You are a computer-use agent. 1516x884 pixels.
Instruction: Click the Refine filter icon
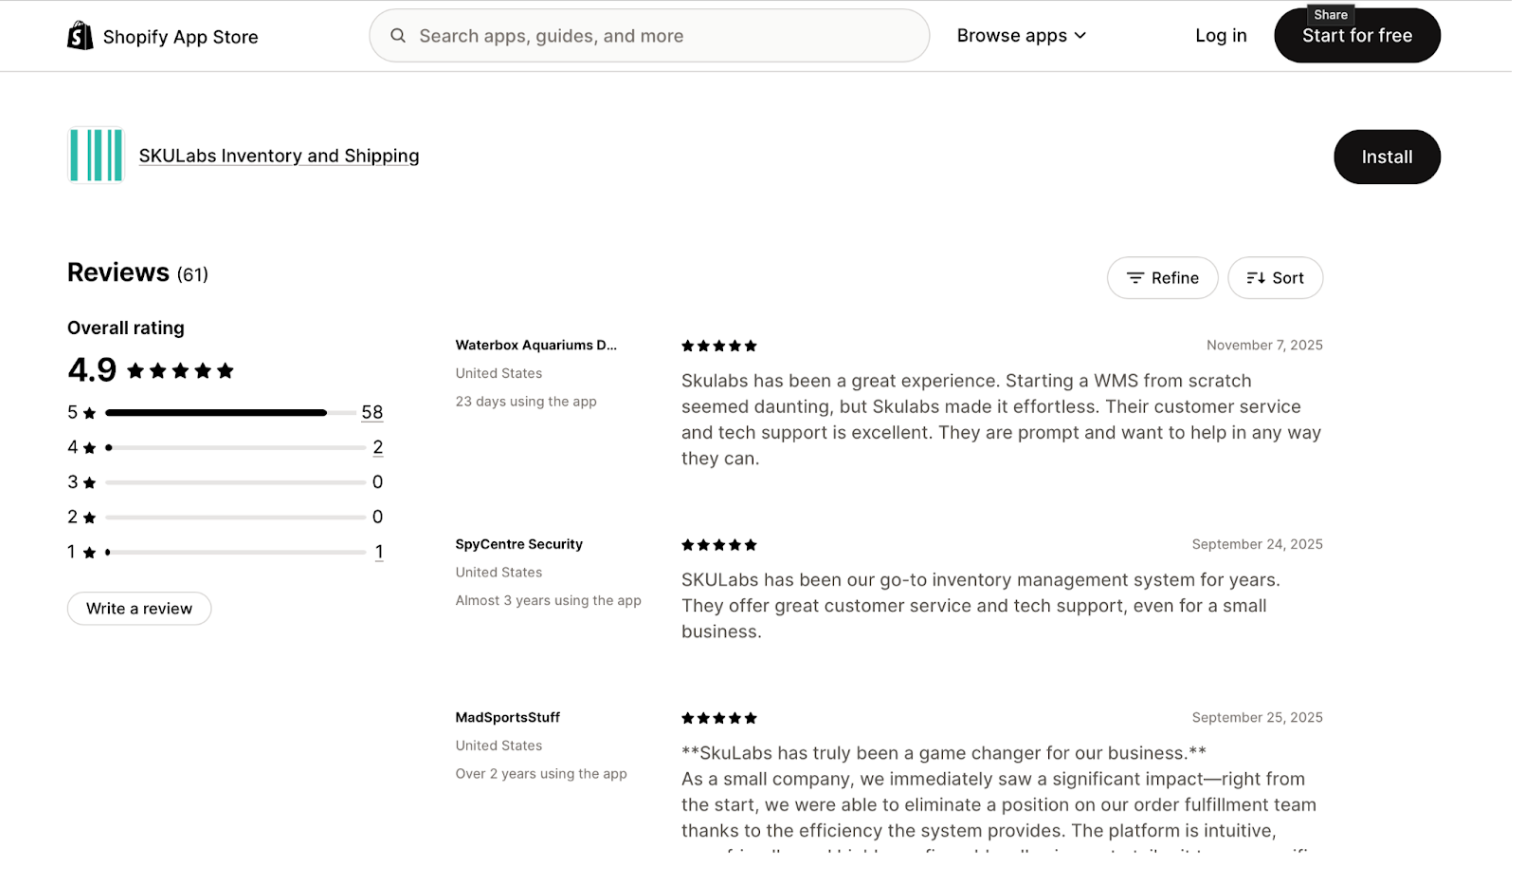tap(1135, 278)
